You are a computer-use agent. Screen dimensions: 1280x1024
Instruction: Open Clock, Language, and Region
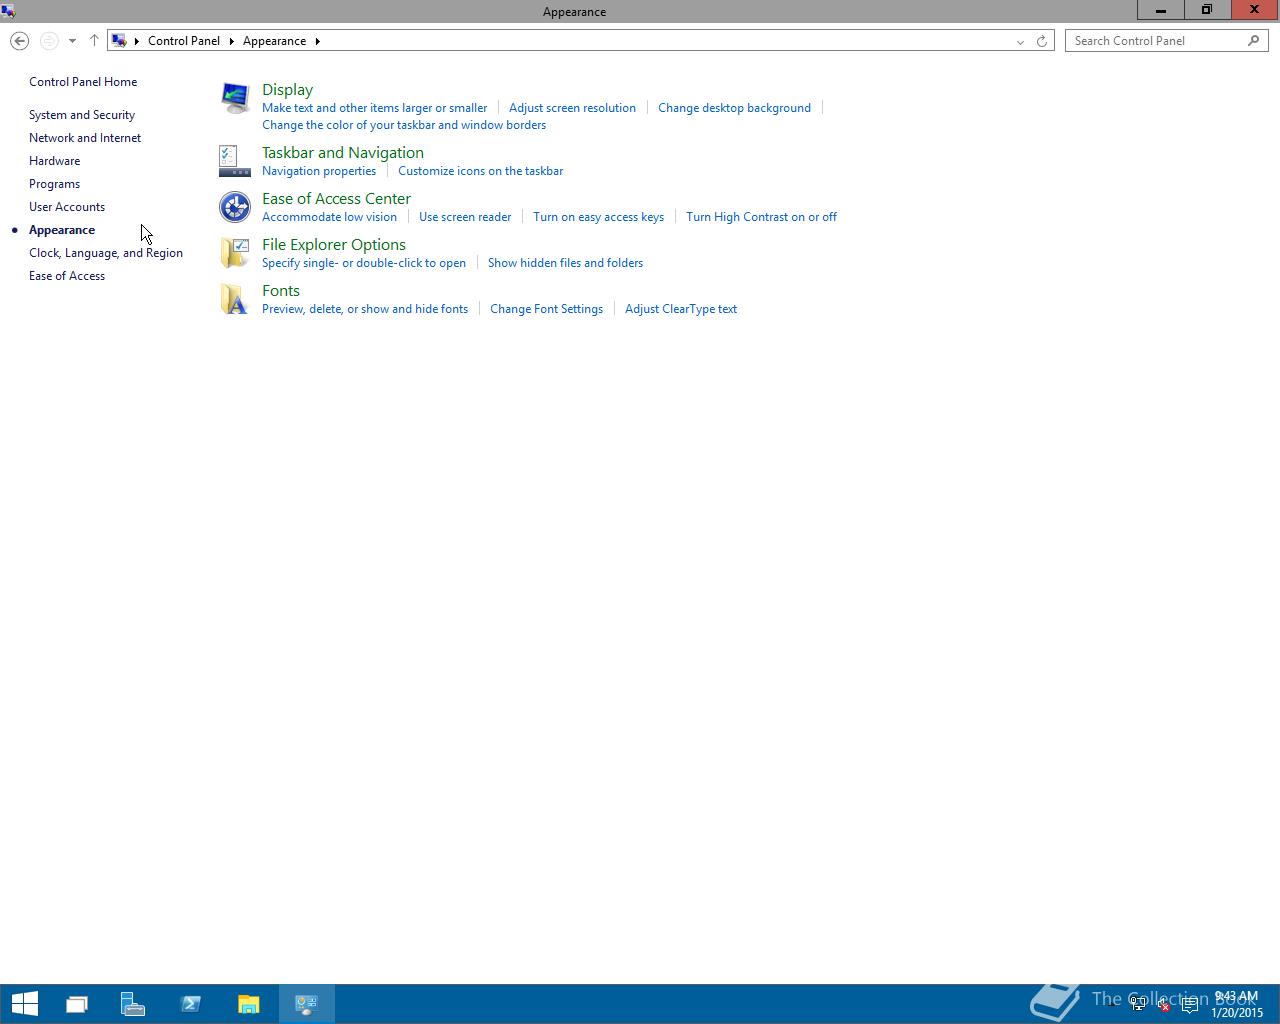coord(106,253)
